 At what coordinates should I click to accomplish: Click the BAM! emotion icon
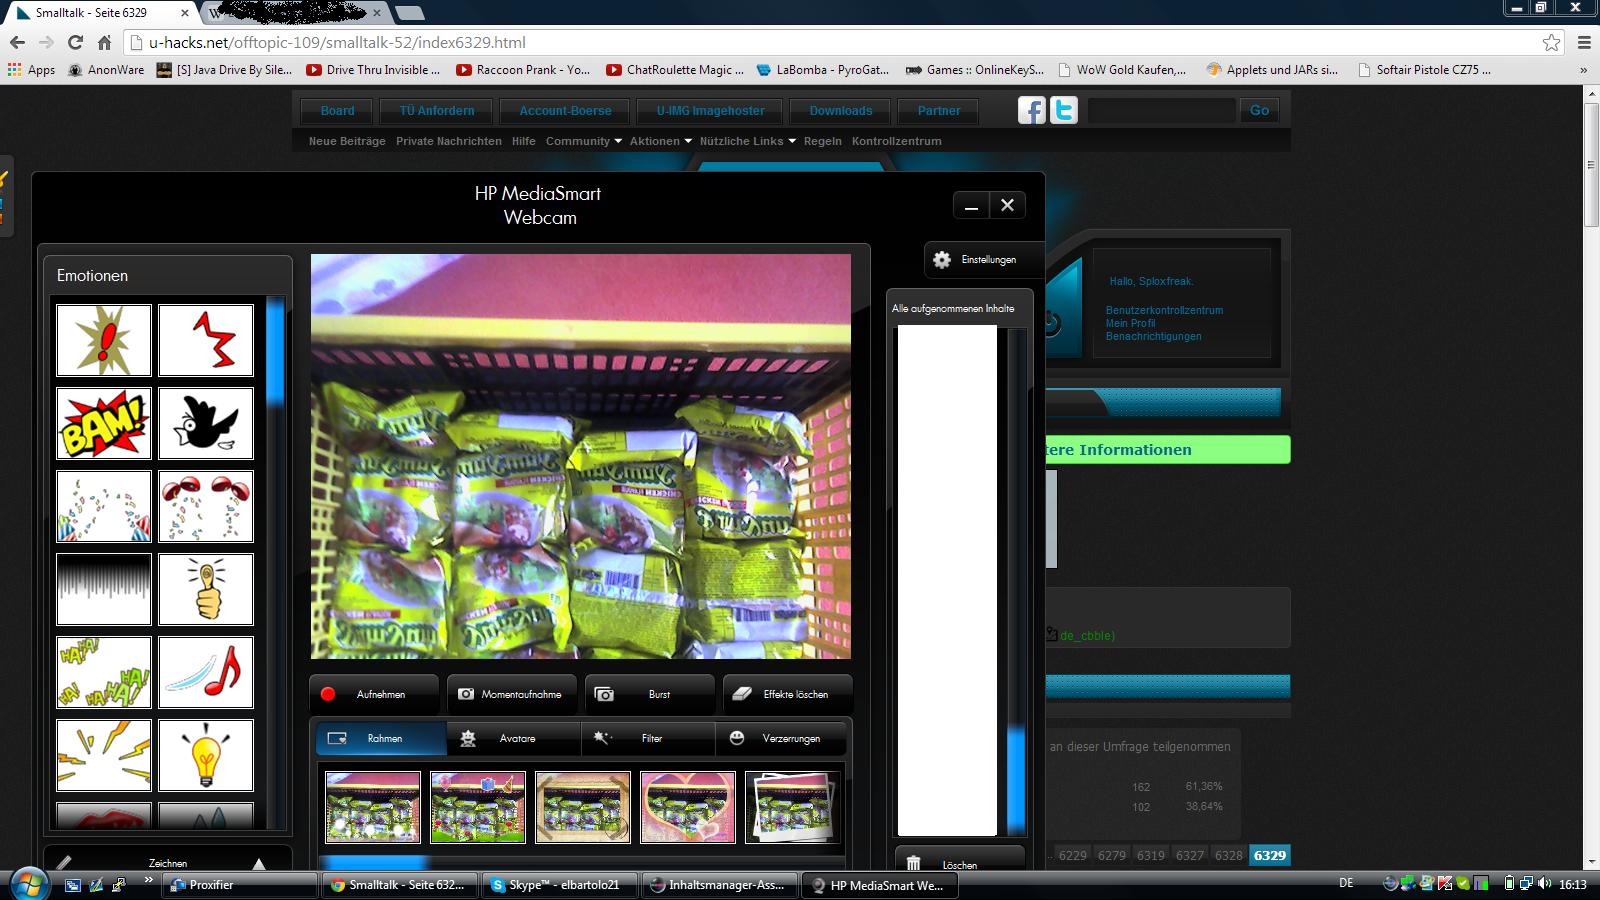pyautogui.click(x=104, y=424)
